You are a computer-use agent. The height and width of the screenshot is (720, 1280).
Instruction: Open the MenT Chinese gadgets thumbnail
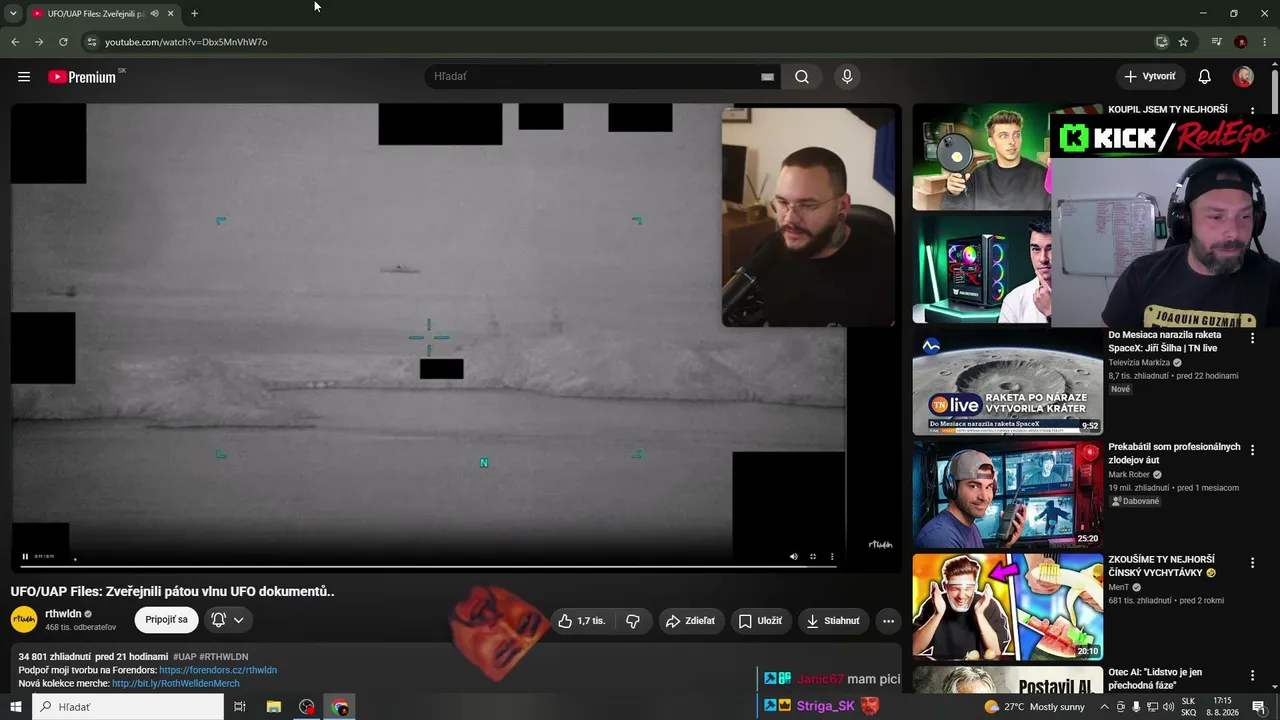1007,606
